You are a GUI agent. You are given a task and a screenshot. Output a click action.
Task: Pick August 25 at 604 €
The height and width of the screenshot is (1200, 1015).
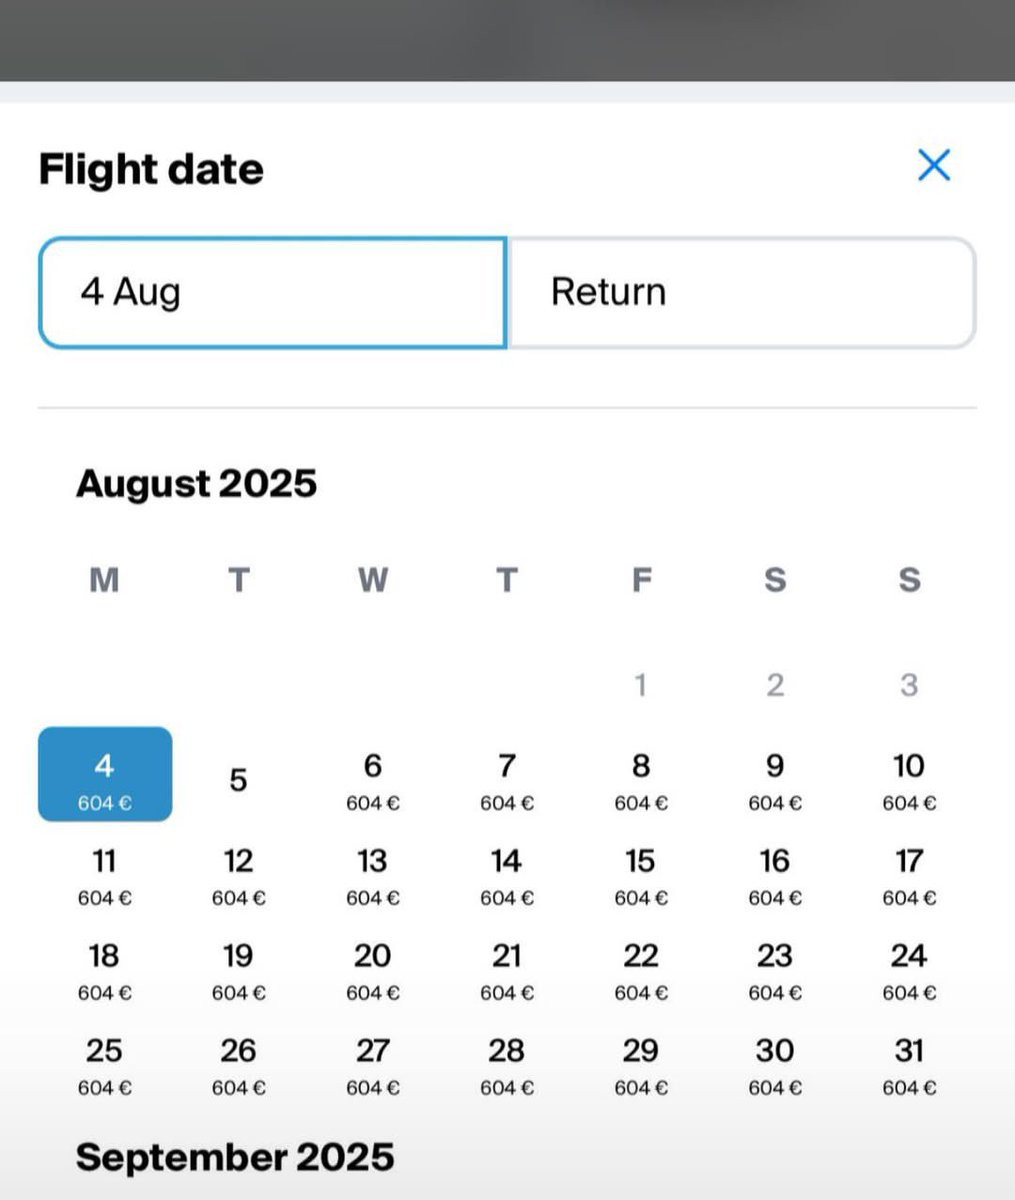(x=105, y=1066)
